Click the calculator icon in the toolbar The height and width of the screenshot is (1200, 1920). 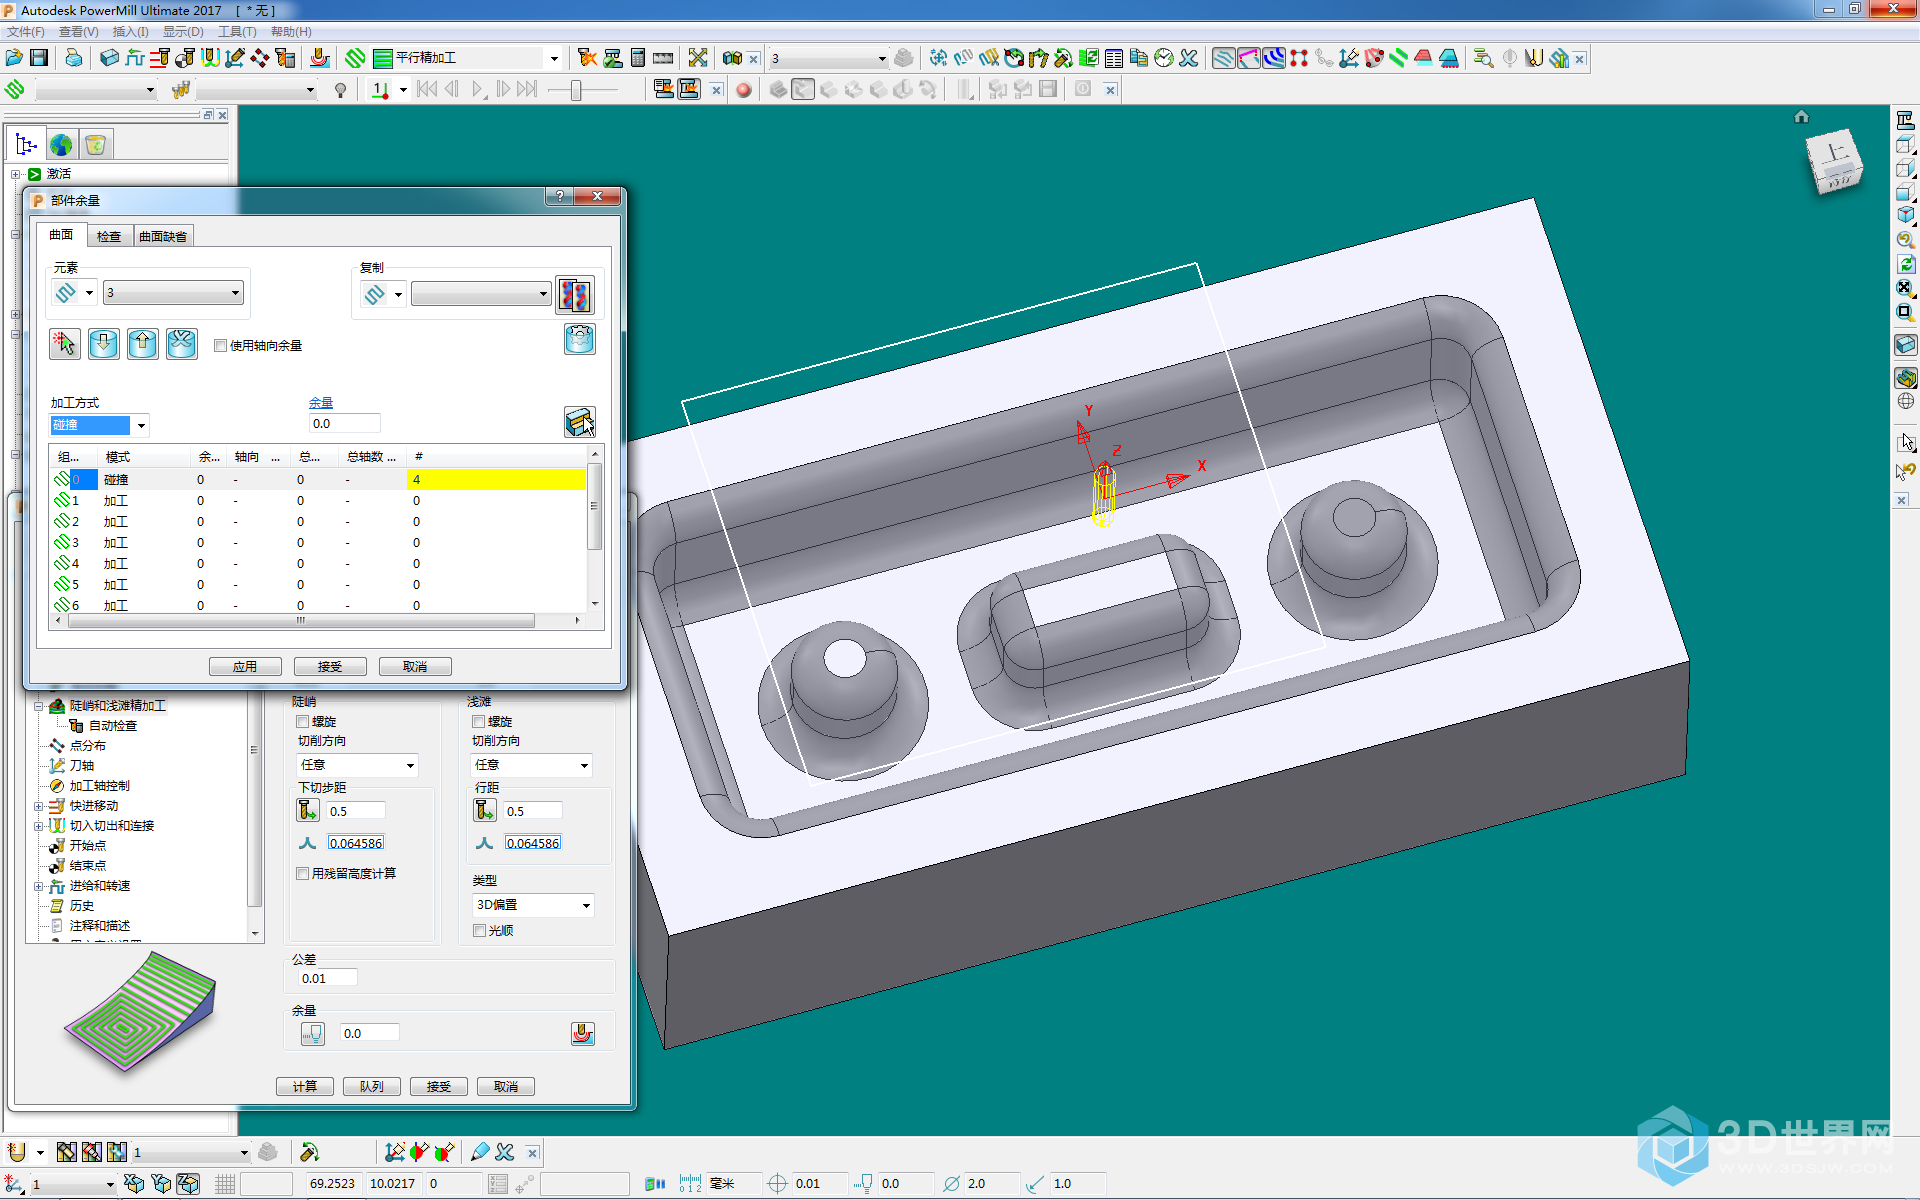click(638, 58)
